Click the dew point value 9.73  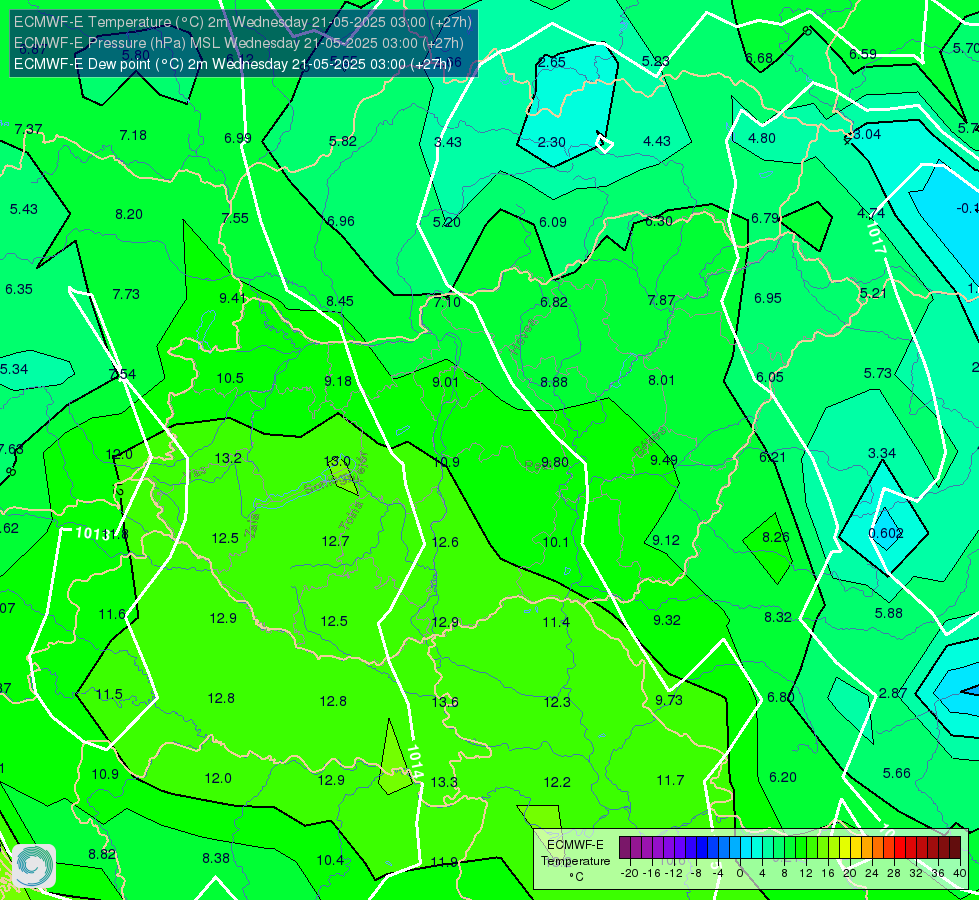[669, 700]
